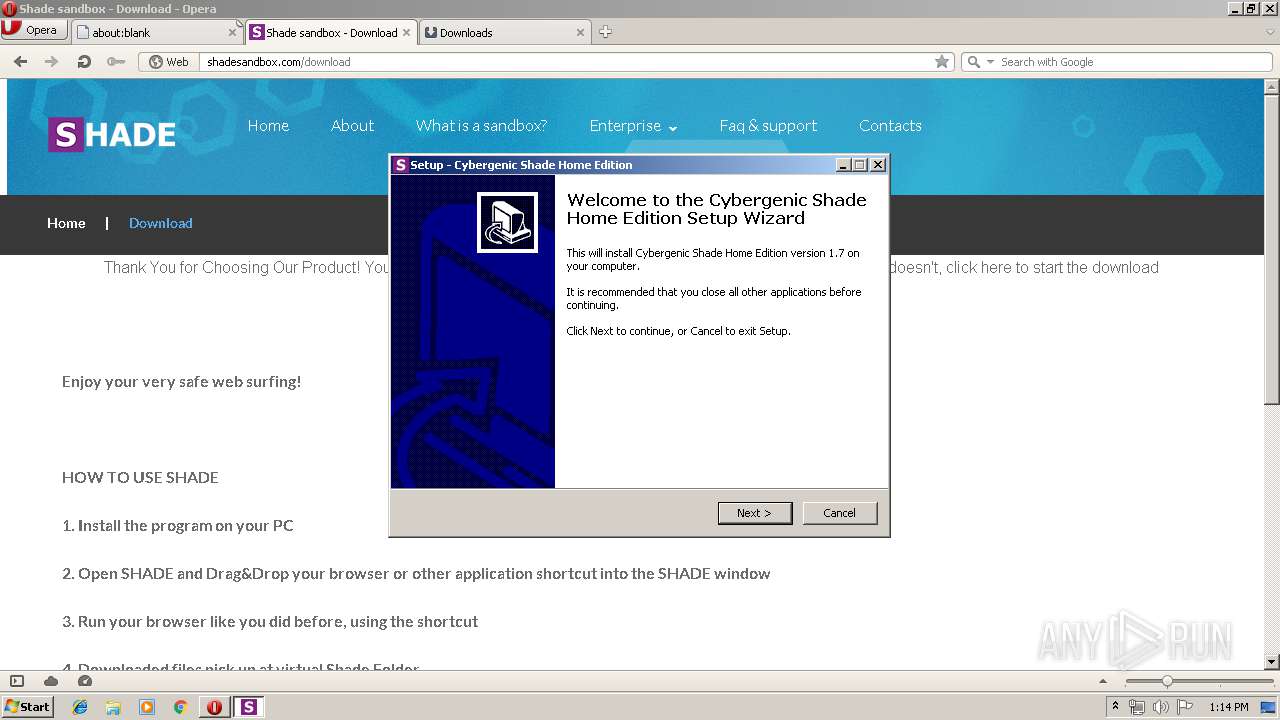1280x720 pixels.
Task: Reload the page with refresh icon
Action: point(84,62)
